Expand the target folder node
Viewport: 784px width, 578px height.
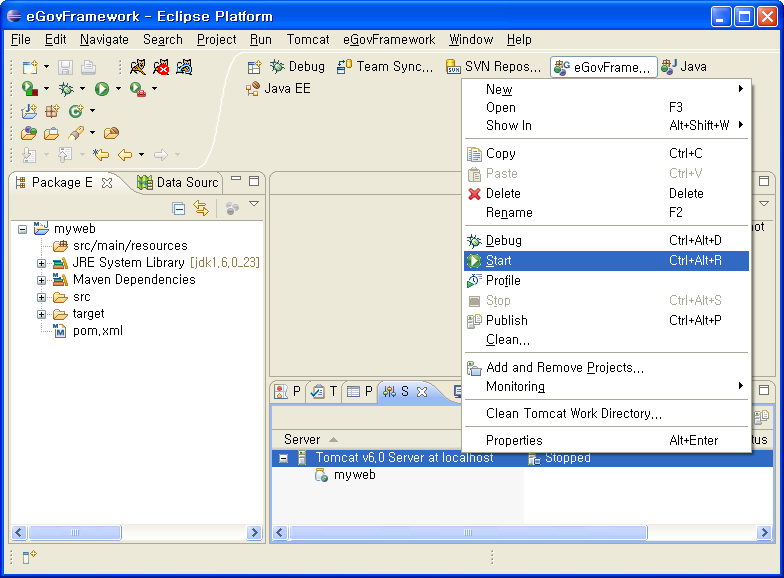[x=42, y=314]
